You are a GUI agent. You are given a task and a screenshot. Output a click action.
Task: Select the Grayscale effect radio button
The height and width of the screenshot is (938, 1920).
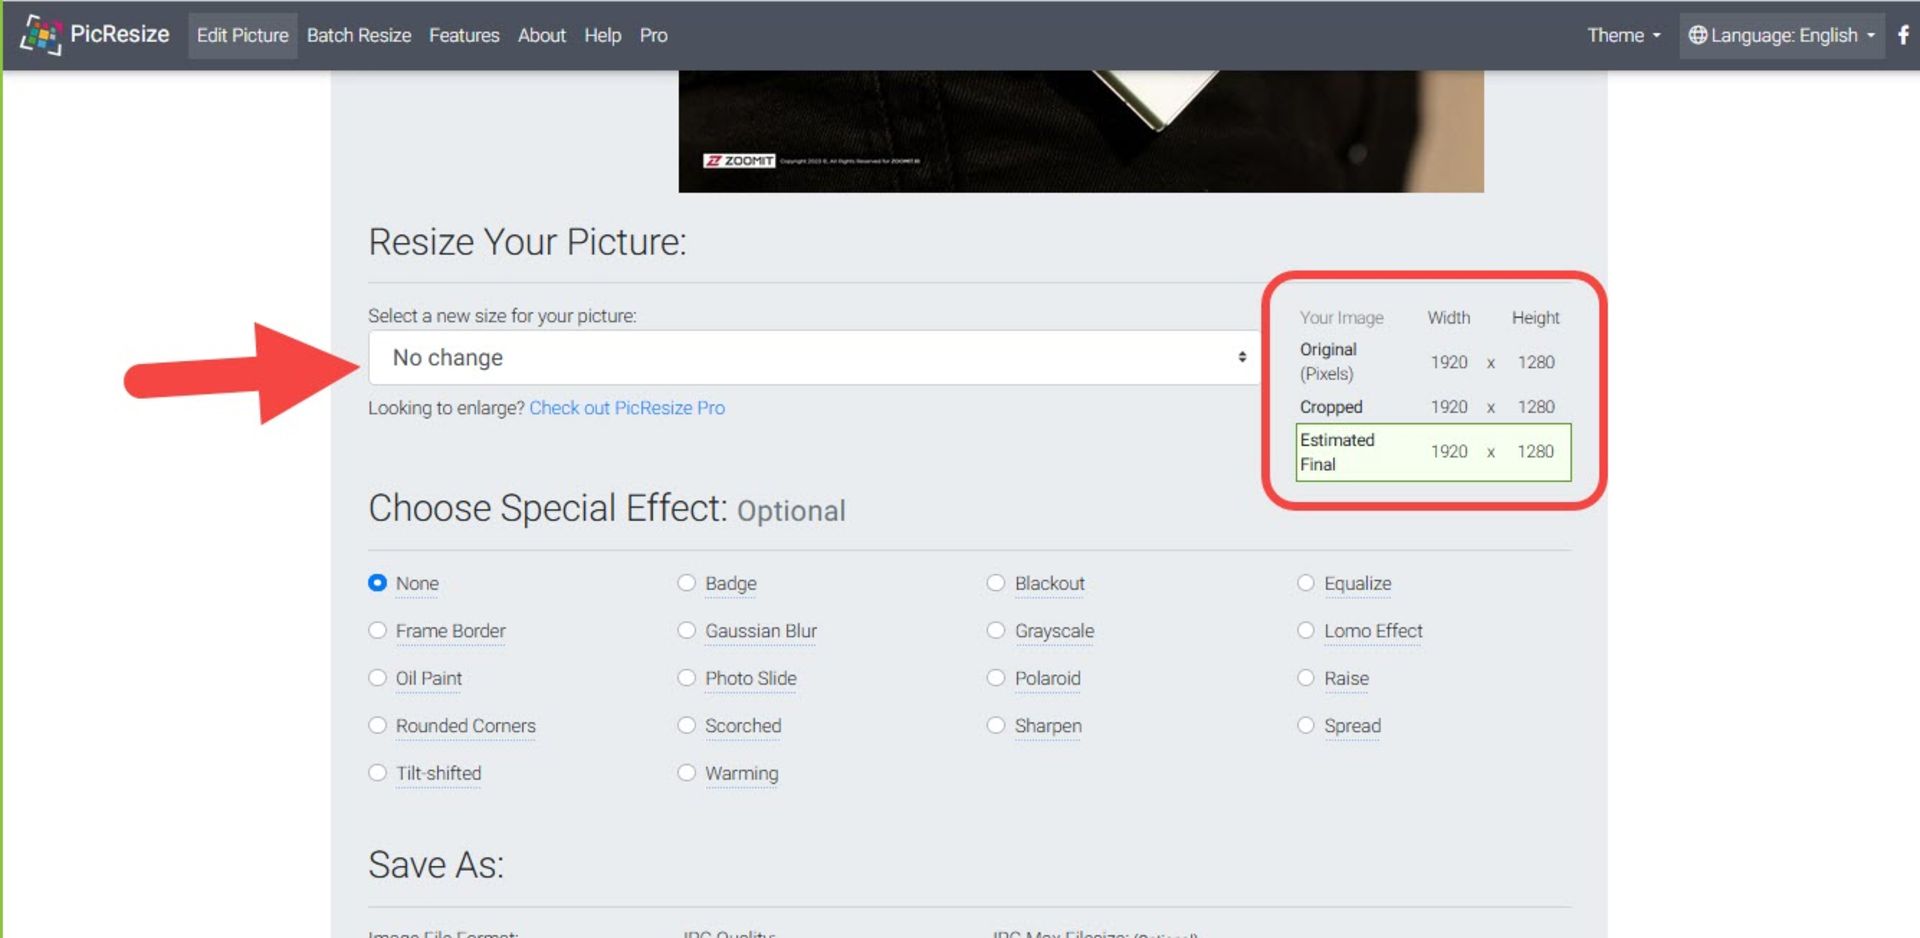click(x=996, y=631)
